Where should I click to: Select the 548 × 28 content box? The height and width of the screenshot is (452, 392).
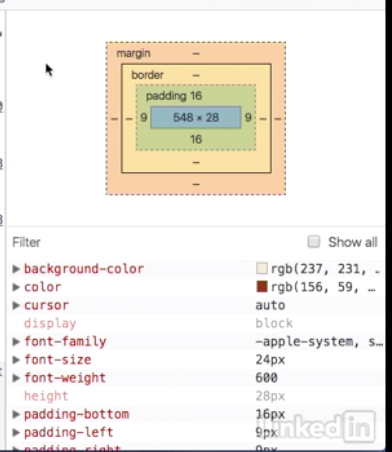[x=196, y=117]
